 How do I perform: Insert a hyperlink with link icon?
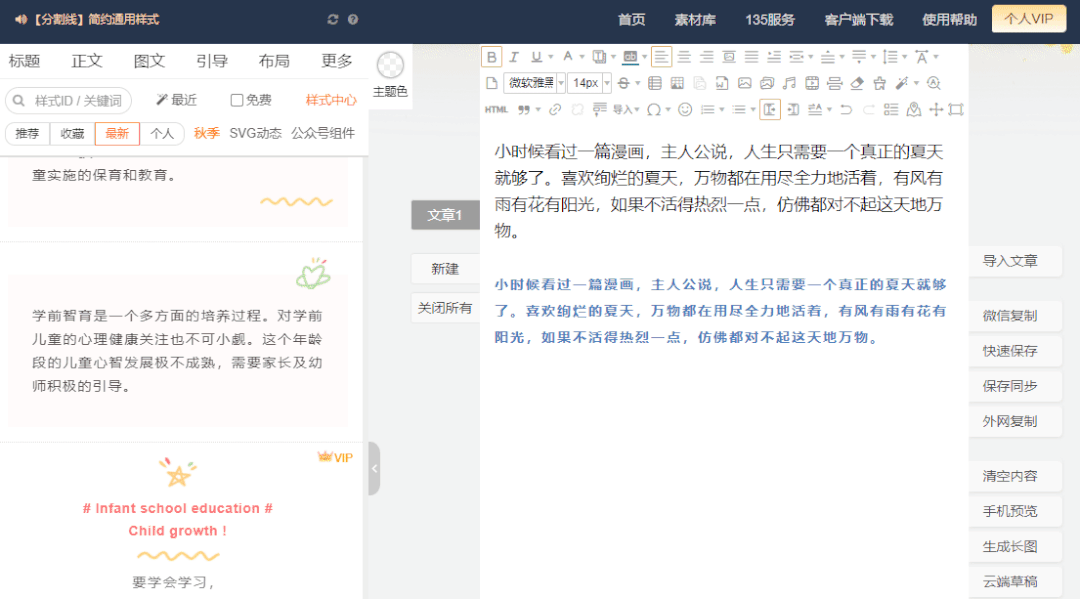[x=555, y=109]
